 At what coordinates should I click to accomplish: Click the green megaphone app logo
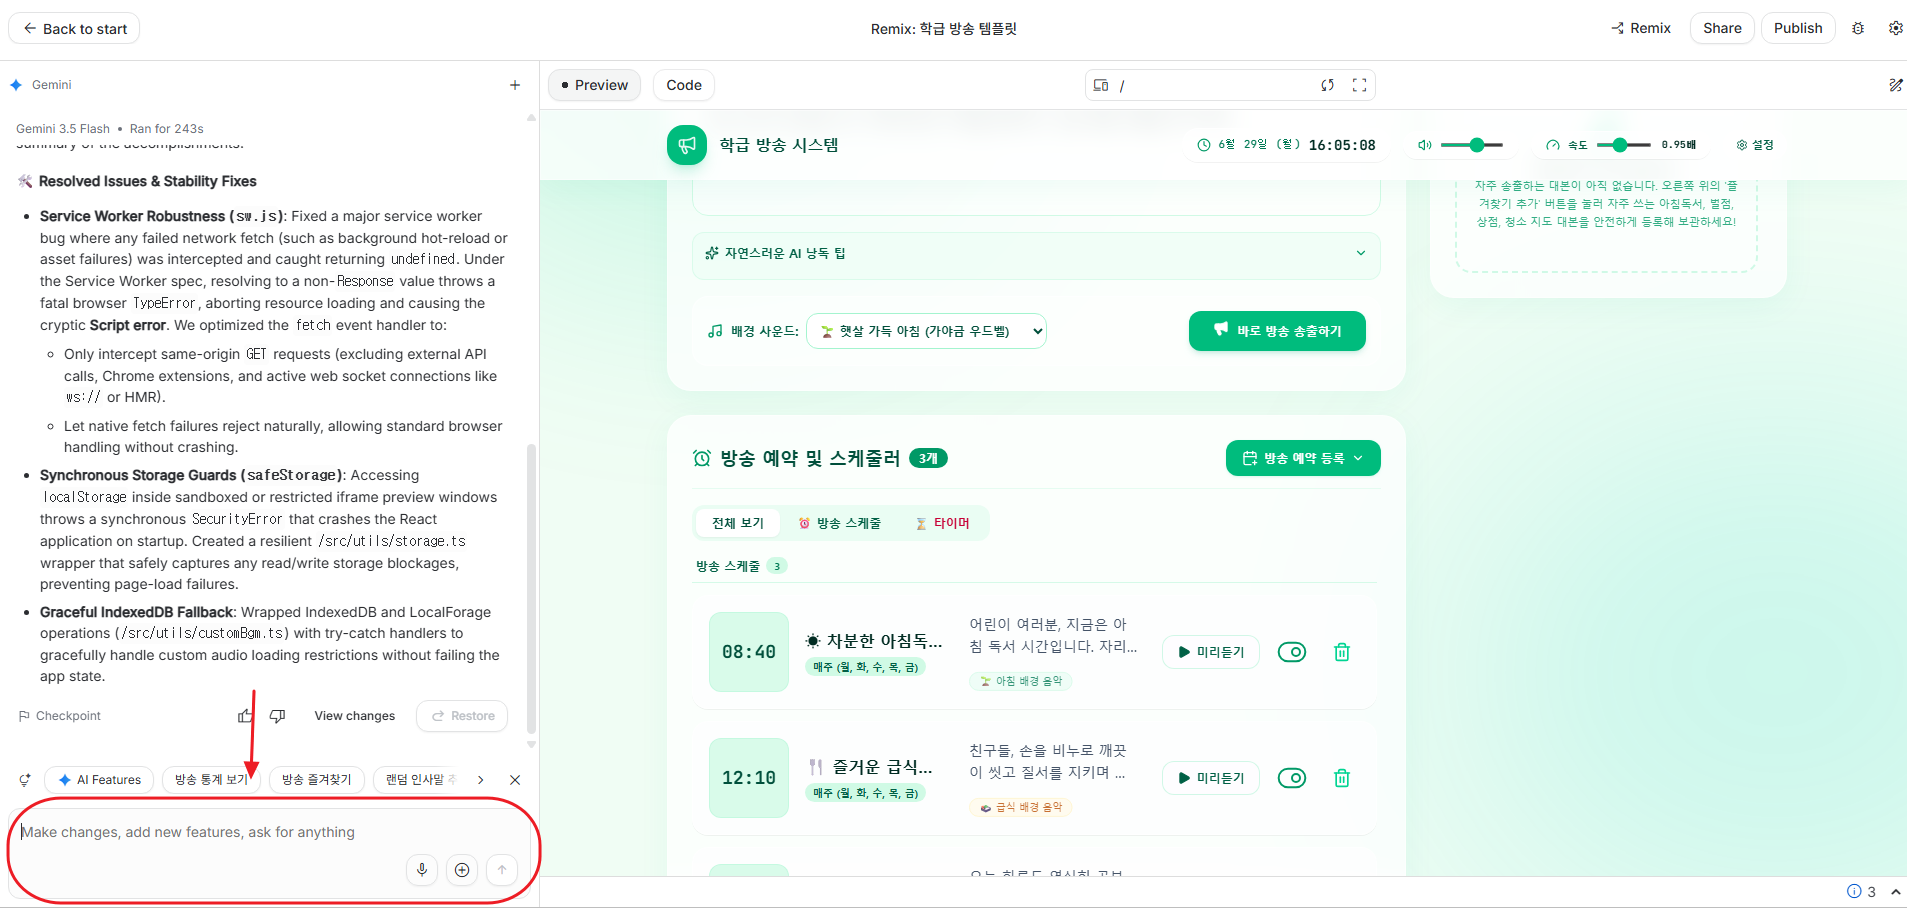coord(687,145)
